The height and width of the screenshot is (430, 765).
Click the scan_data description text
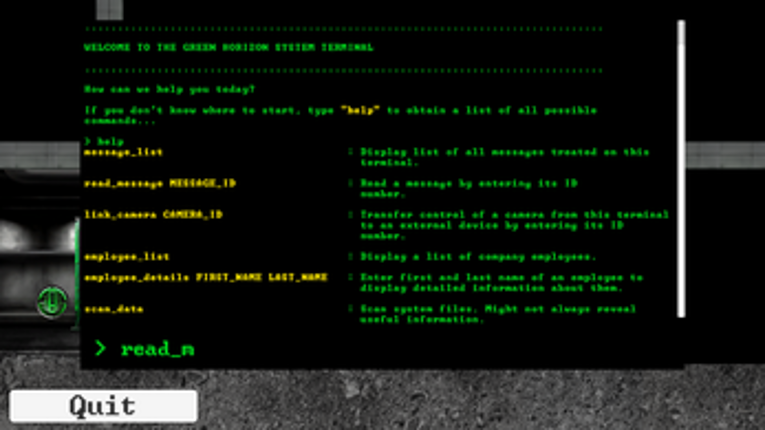click(498, 314)
